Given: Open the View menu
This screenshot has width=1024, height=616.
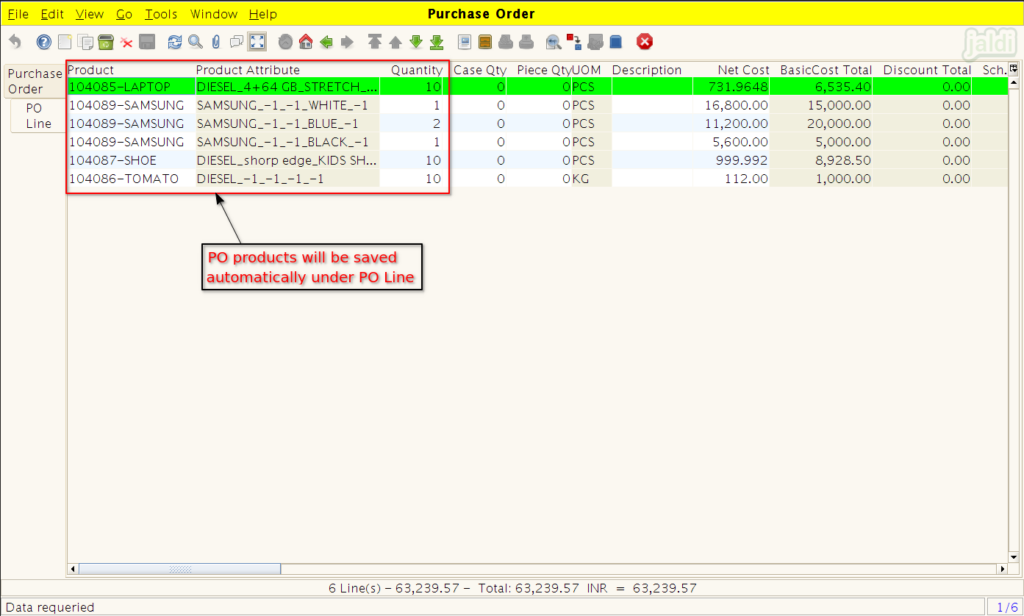Looking at the screenshot, I should coord(89,14).
